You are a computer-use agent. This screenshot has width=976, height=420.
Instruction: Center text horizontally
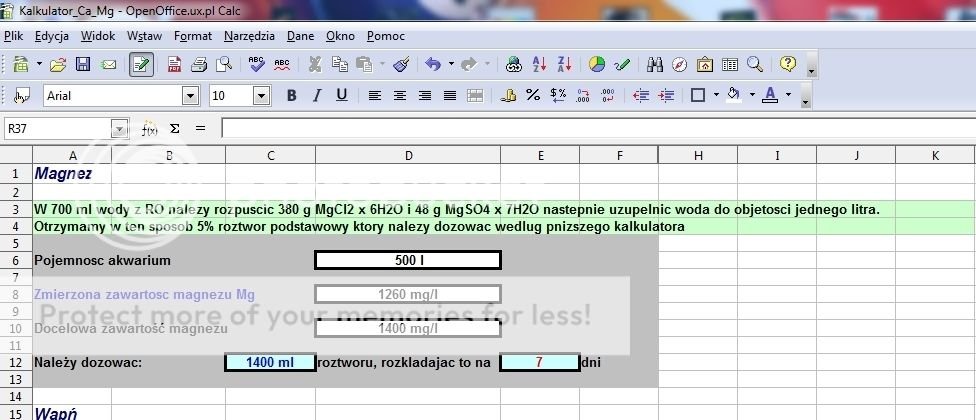click(400, 95)
